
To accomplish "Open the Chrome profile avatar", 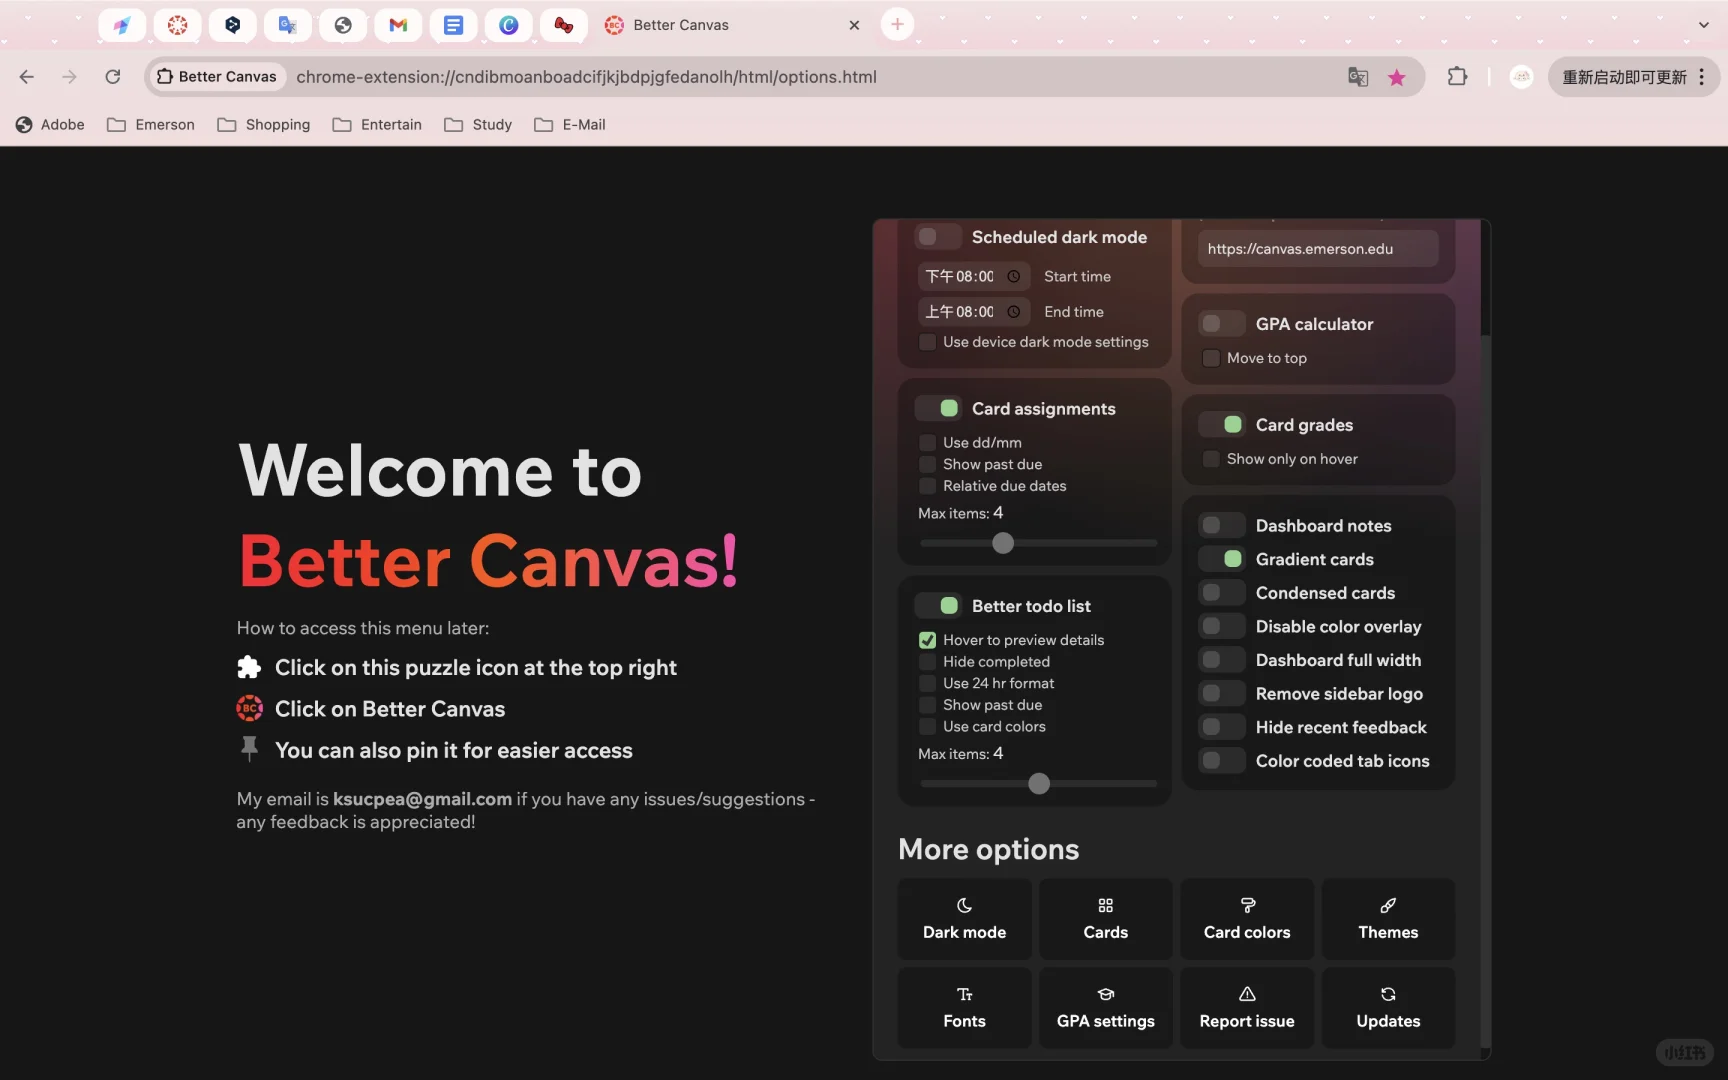I will [1521, 77].
